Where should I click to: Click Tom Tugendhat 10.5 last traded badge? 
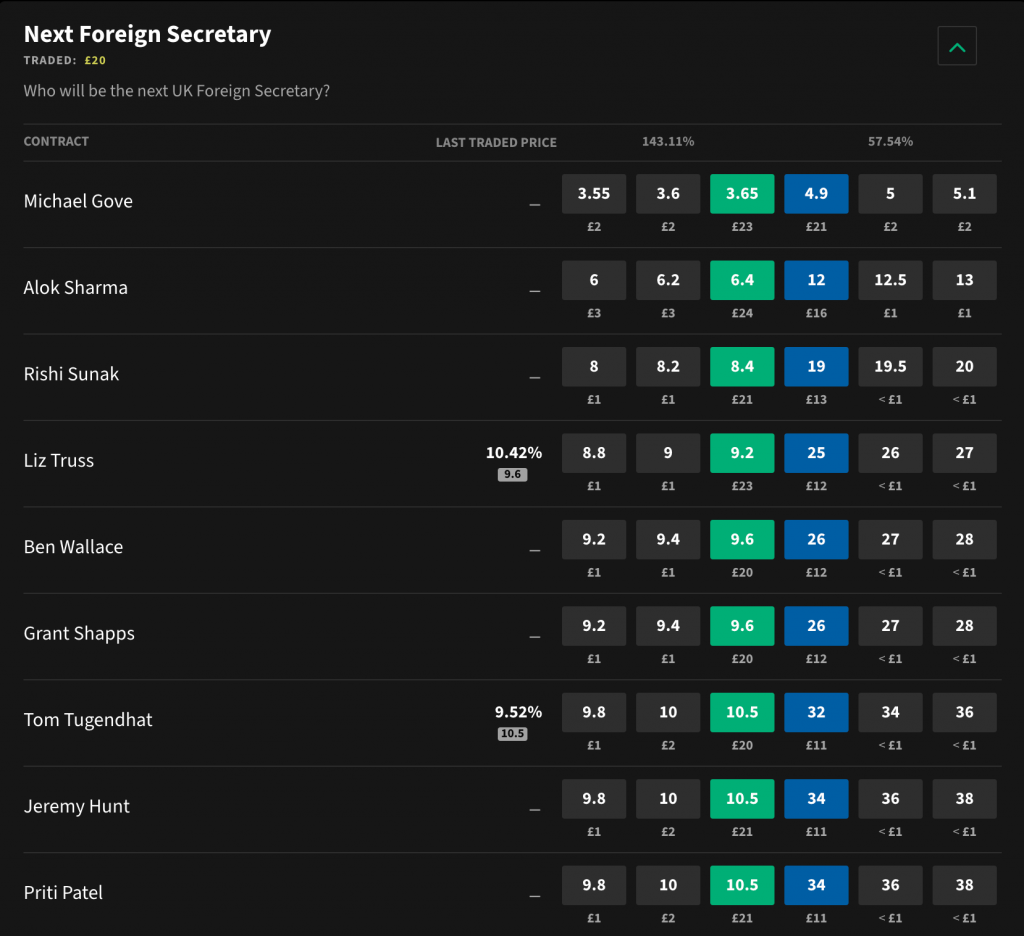(x=512, y=734)
